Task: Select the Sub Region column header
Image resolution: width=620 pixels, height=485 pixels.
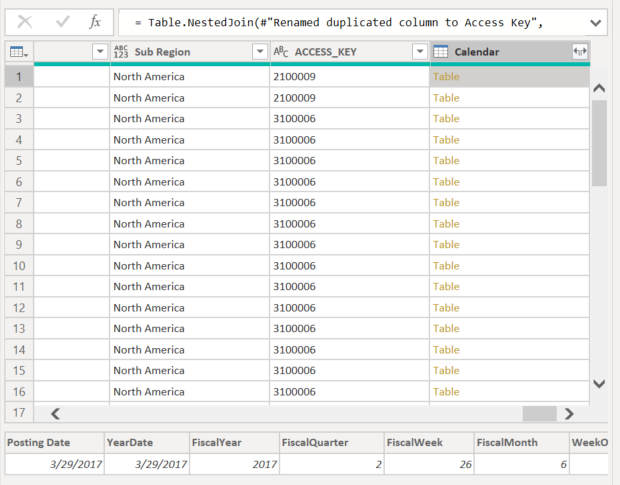Action: tap(162, 52)
